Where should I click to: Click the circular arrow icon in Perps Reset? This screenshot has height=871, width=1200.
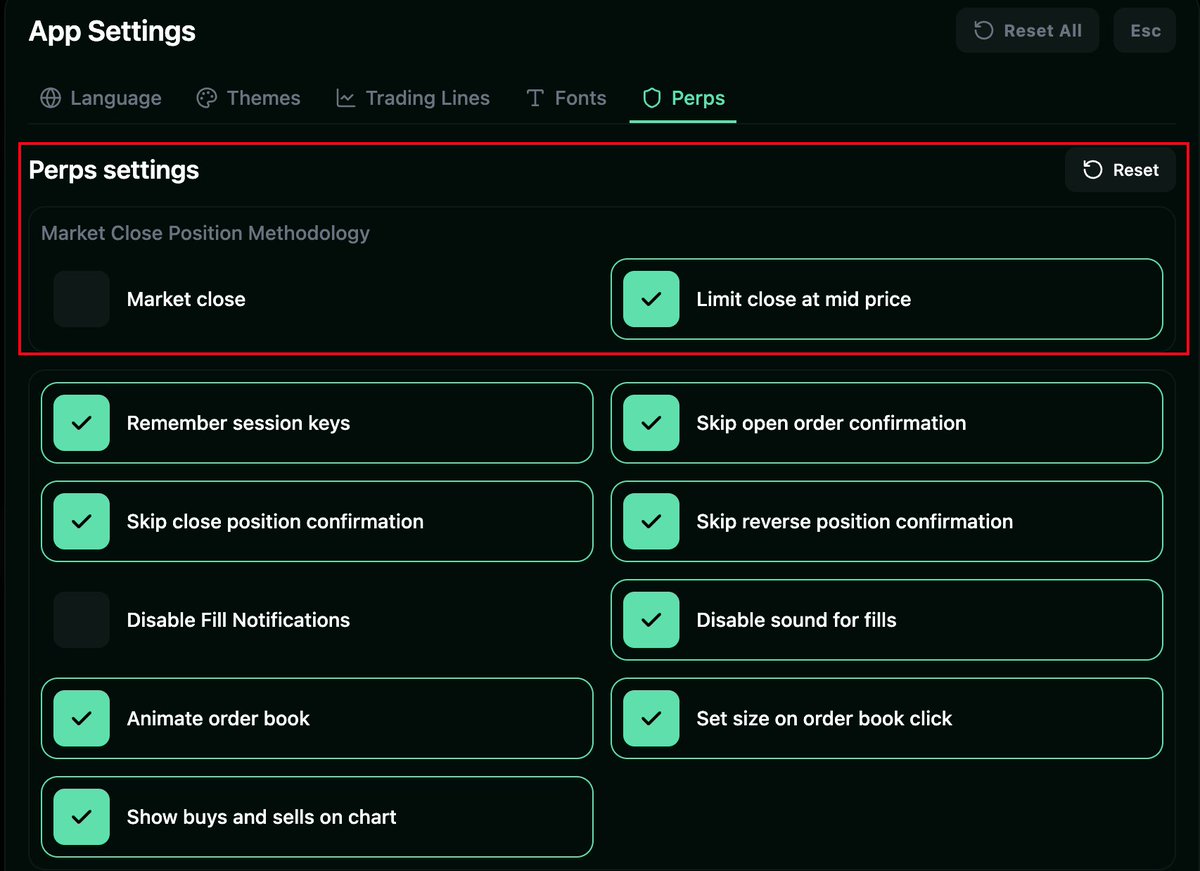coord(1093,170)
